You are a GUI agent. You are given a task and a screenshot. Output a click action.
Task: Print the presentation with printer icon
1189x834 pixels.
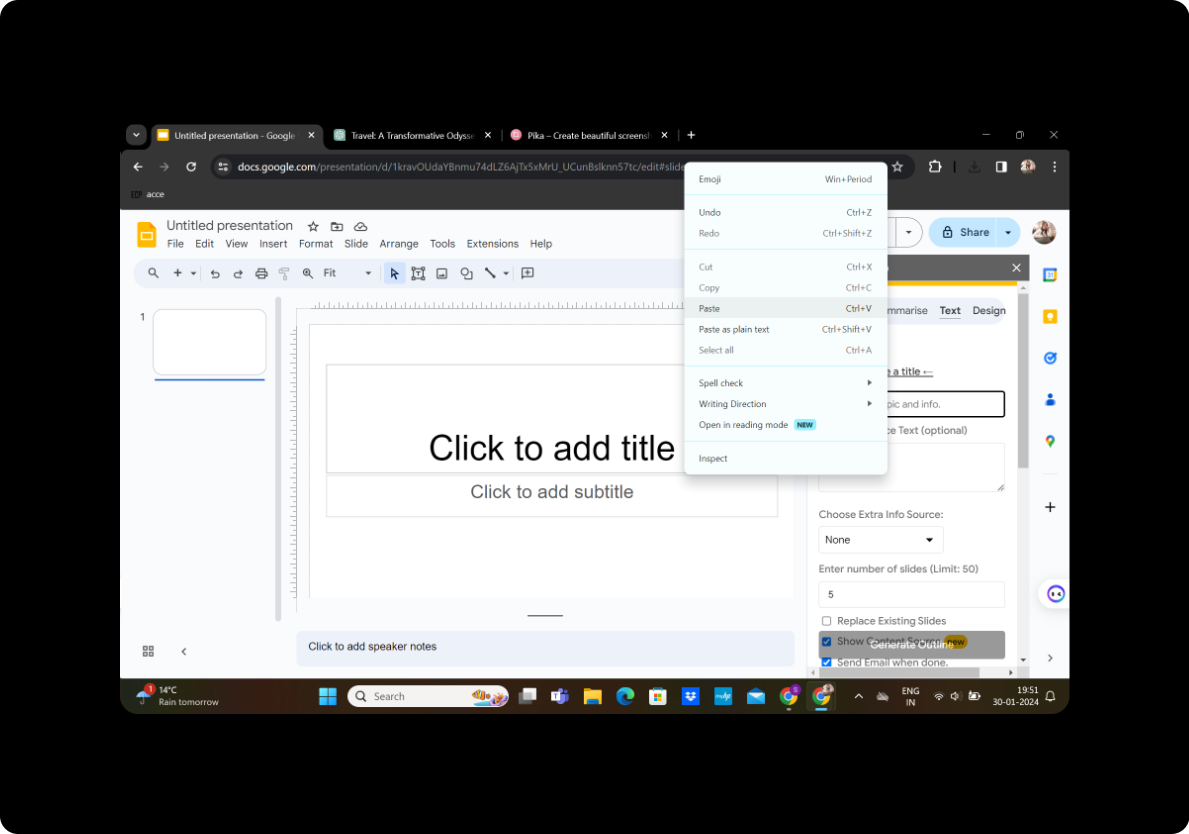point(262,274)
